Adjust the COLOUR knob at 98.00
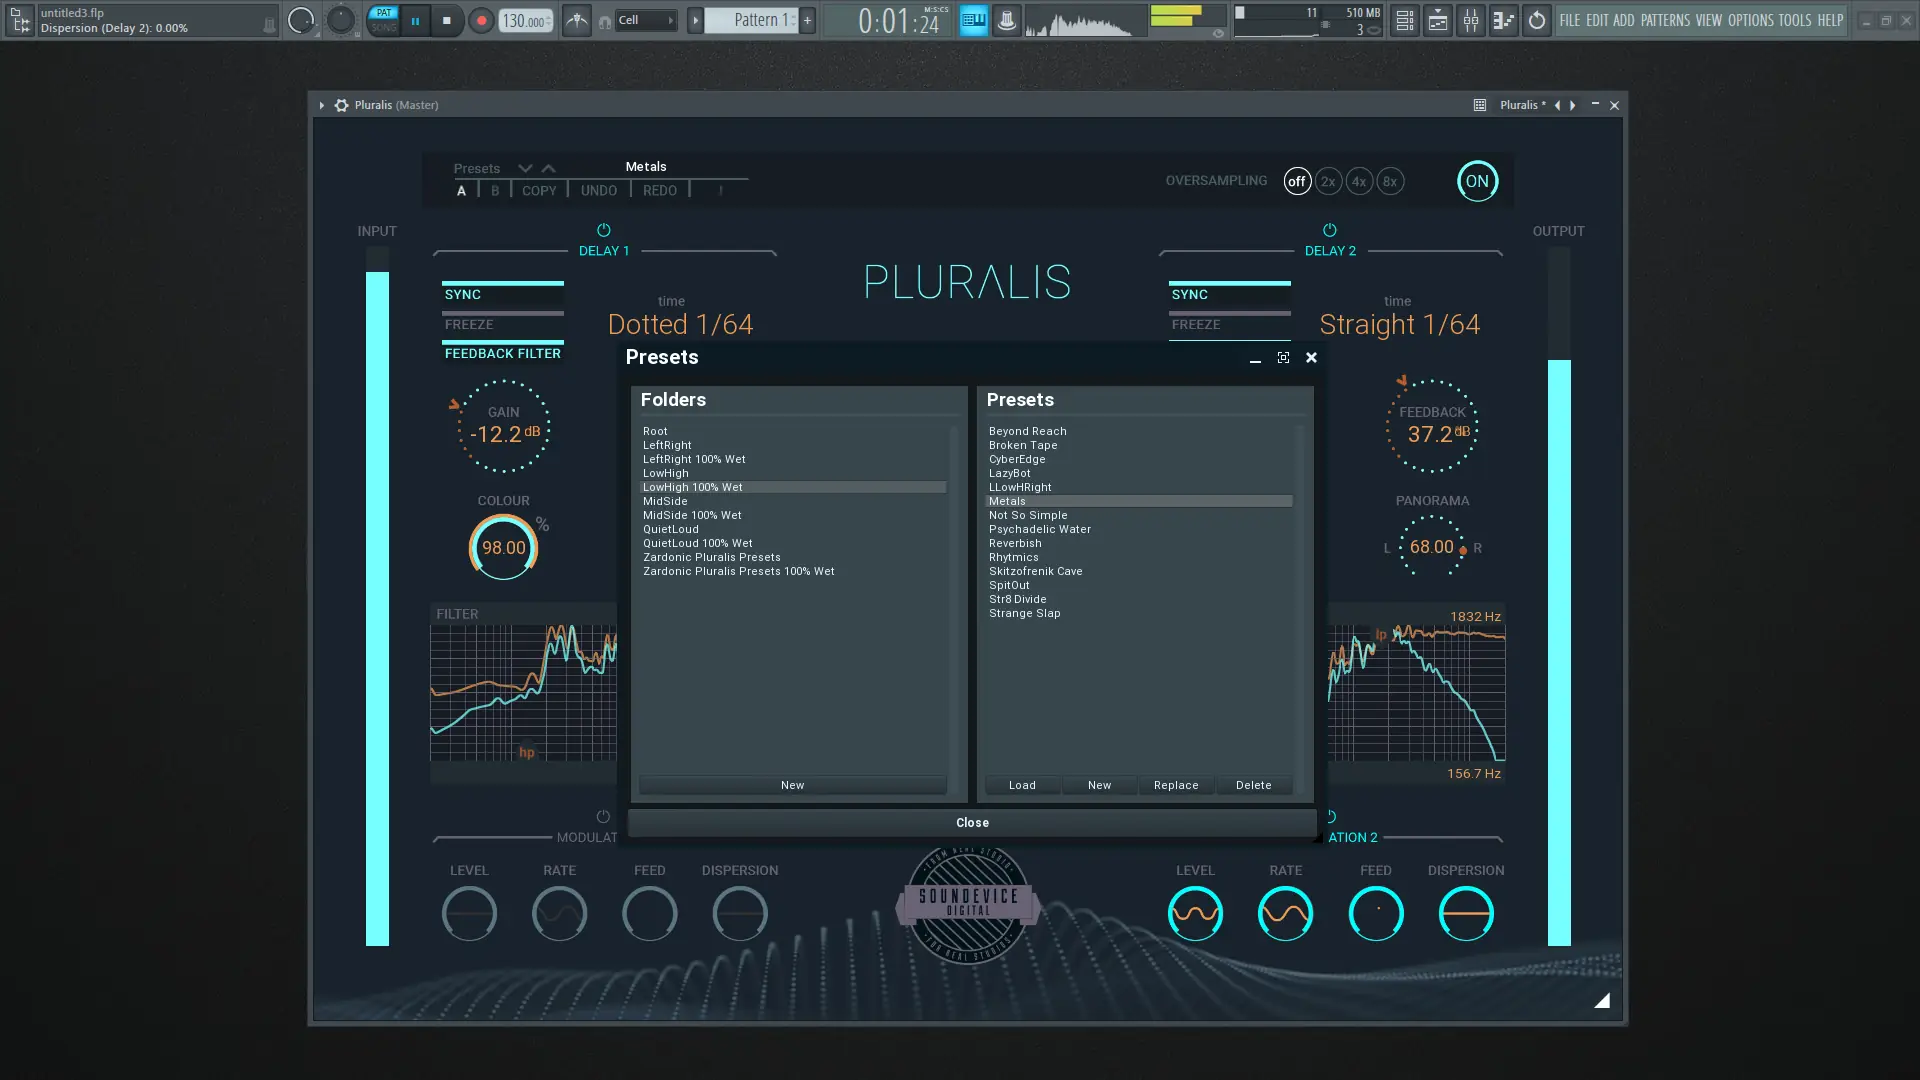1920x1080 pixels. pos(503,547)
